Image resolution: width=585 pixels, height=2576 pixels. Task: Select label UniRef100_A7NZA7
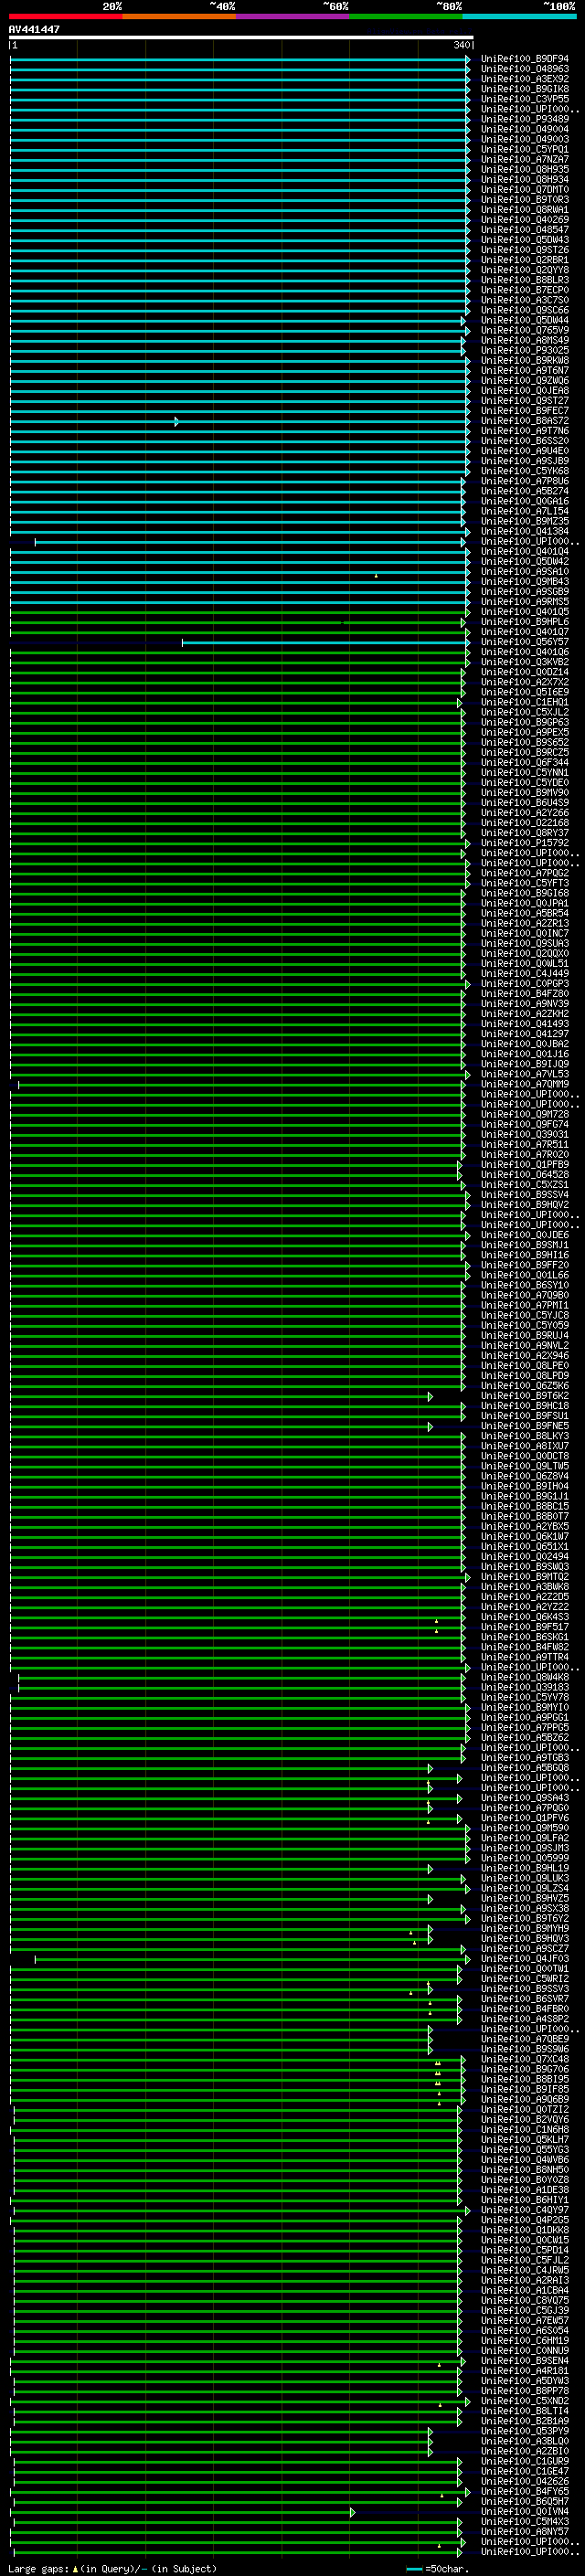(x=525, y=159)
